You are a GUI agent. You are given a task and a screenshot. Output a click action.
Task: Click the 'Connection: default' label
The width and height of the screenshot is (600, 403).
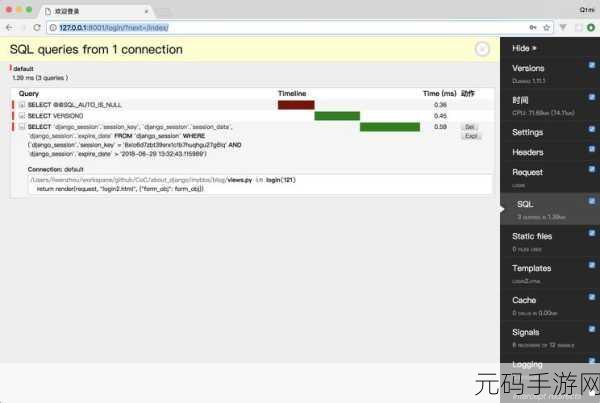[55, 169]
